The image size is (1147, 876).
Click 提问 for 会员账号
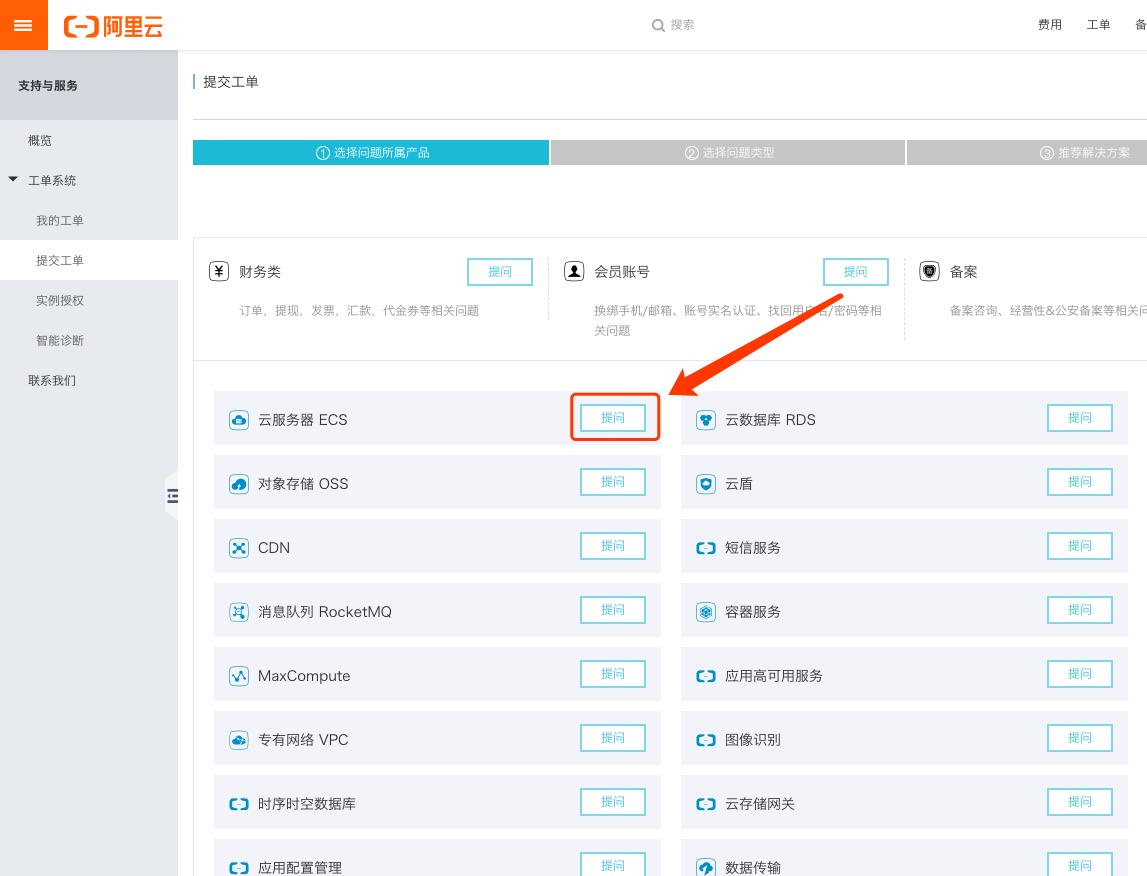coord(856,272)
